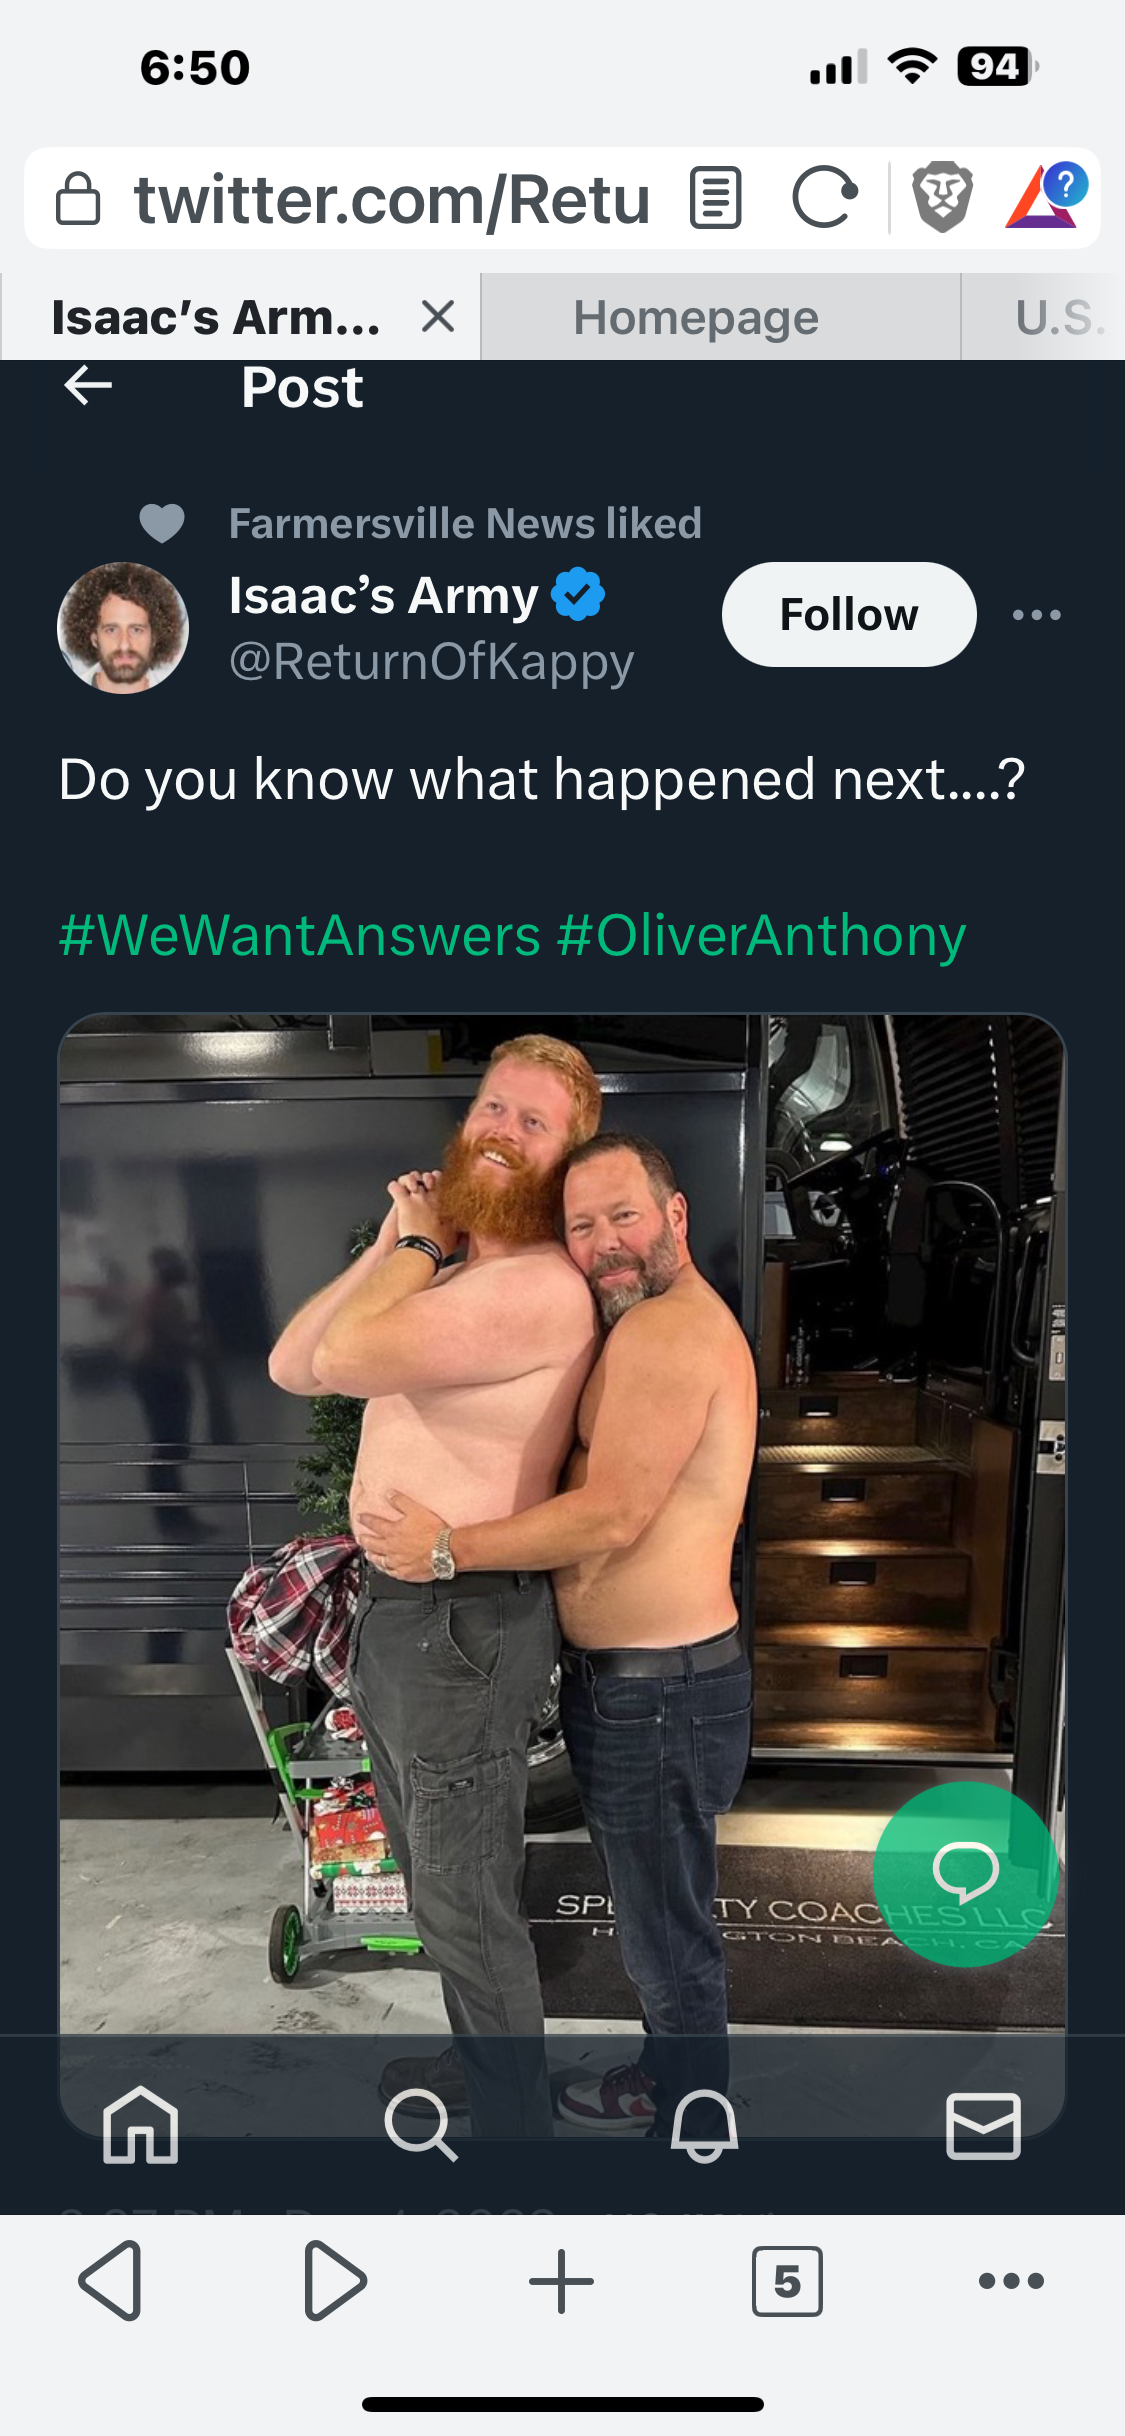Open browser three-dot menu at bottom

click(x=1011, y=2281)
